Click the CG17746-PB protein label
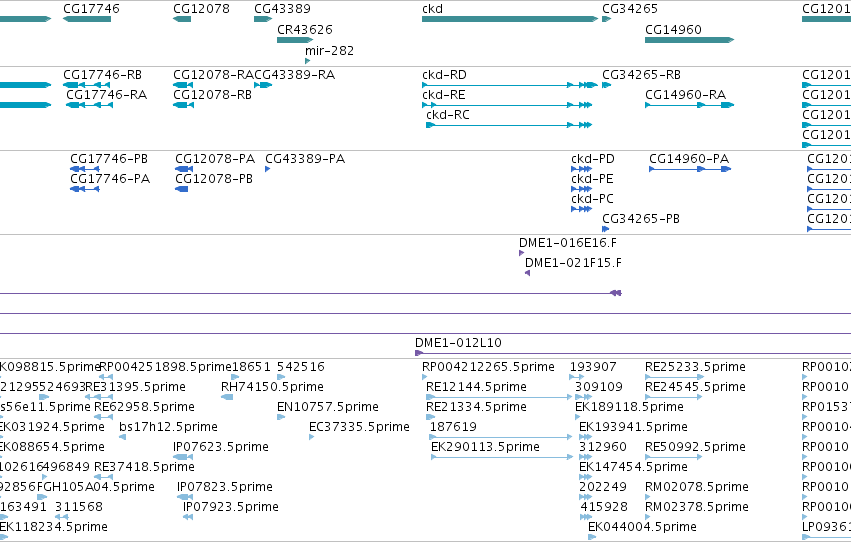The width and height of the screenshot is (851, 542). 109,159
